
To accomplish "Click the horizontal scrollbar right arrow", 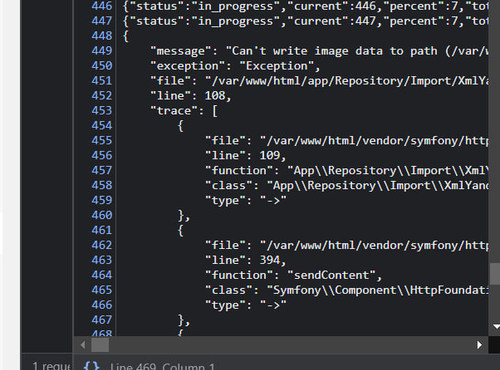I will (479, 345).
